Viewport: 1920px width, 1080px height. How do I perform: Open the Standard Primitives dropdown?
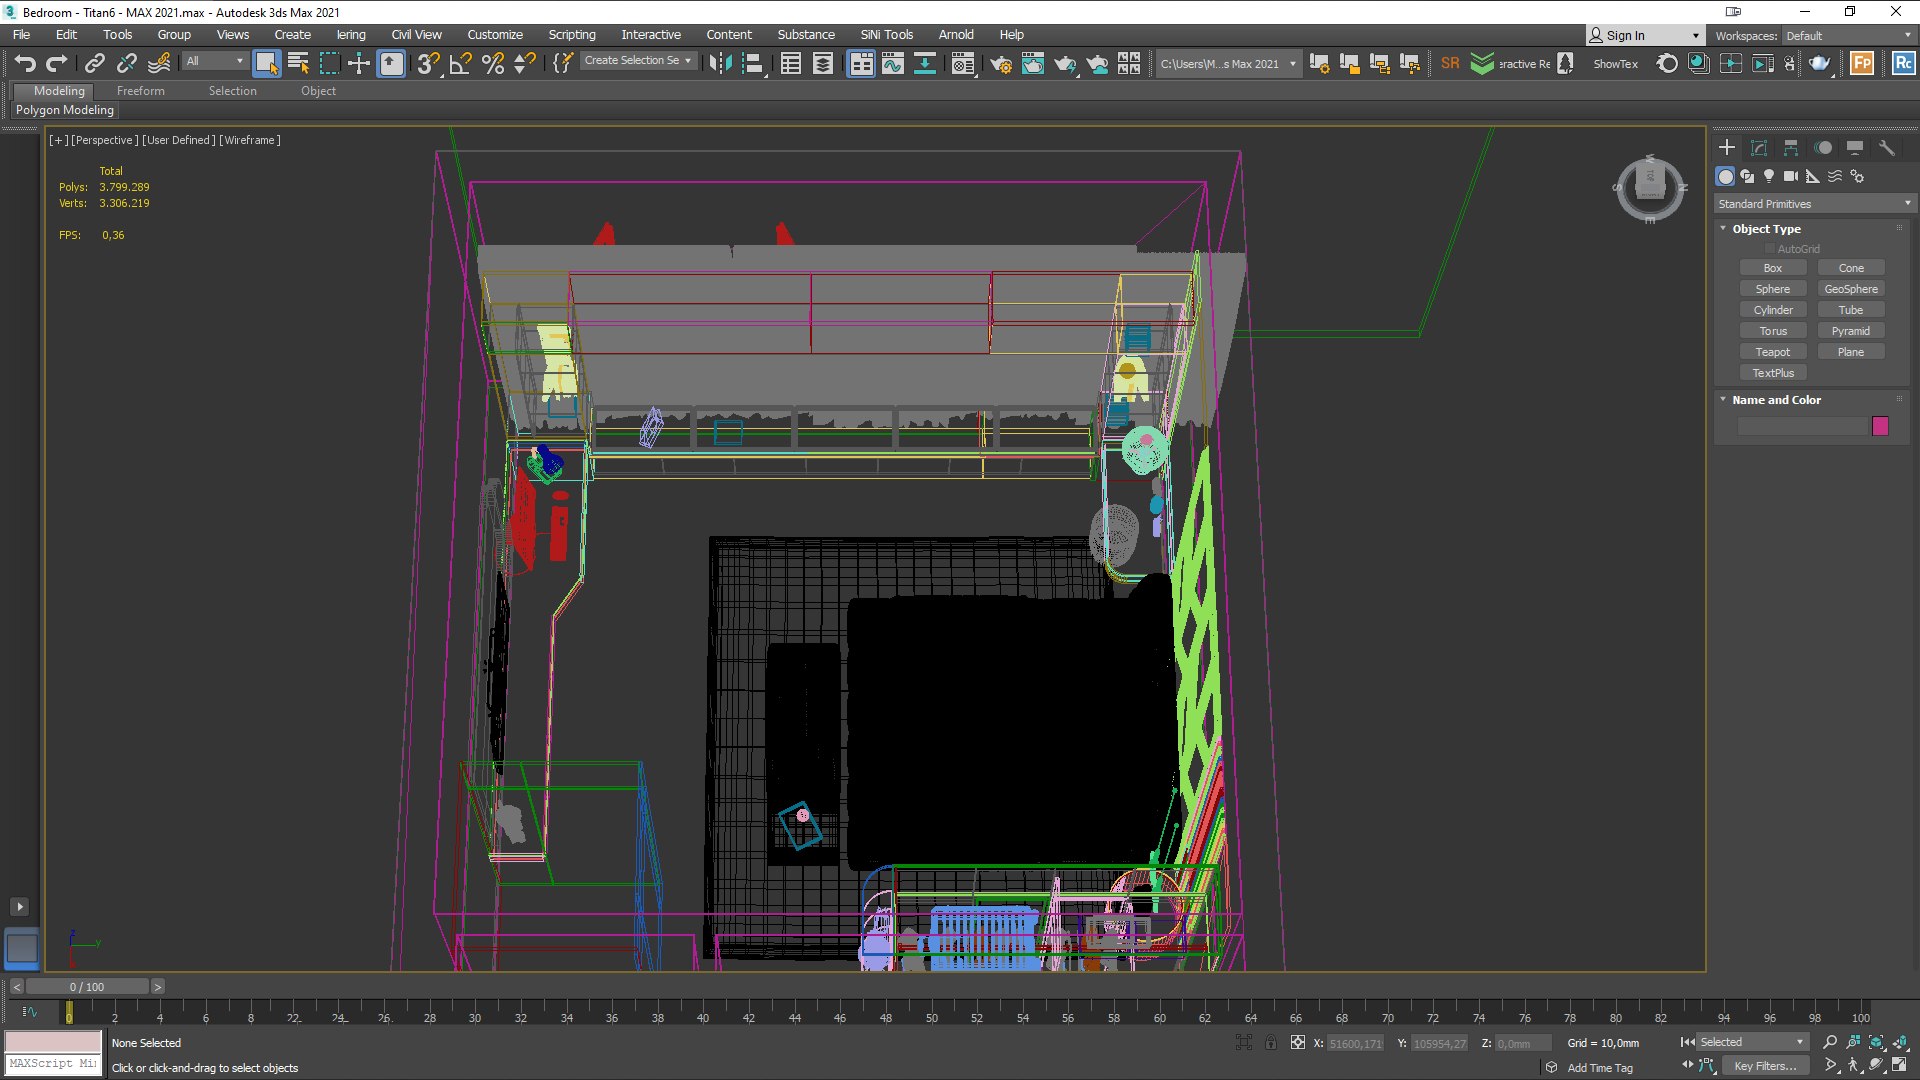coord(1813,204)
